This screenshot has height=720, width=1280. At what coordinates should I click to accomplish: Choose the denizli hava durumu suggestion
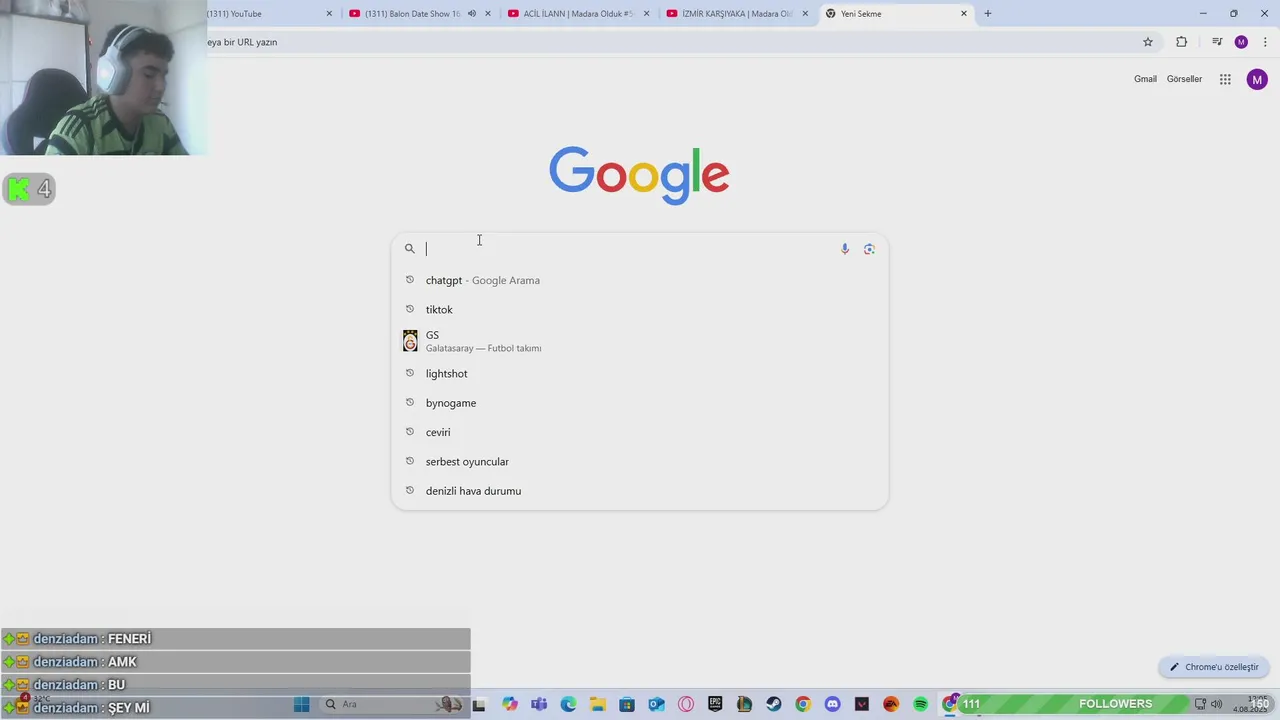tap(639, 491)
